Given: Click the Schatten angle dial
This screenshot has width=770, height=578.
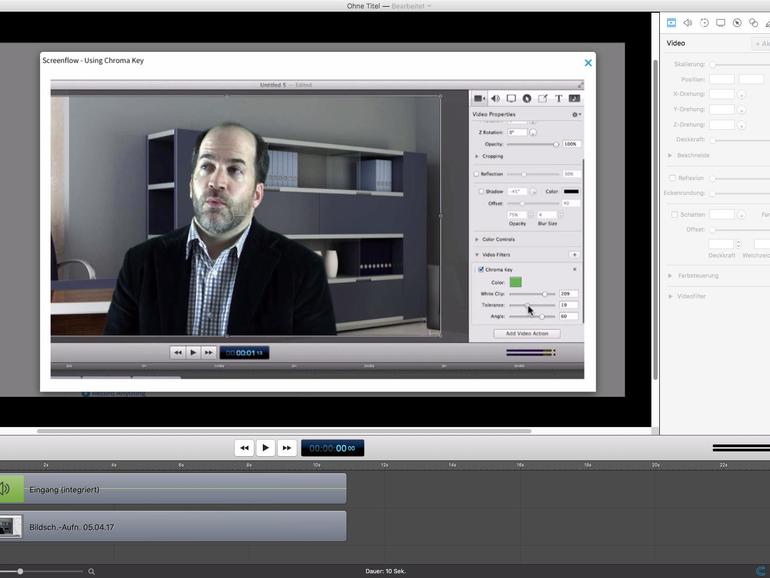Looking at the screenshot, I should click(742, 215).
